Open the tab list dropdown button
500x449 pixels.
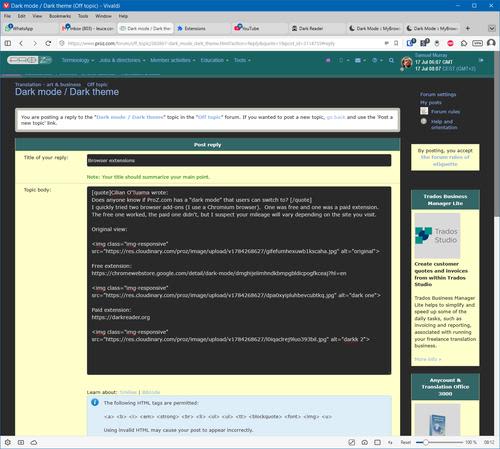[x=492, y=28]
